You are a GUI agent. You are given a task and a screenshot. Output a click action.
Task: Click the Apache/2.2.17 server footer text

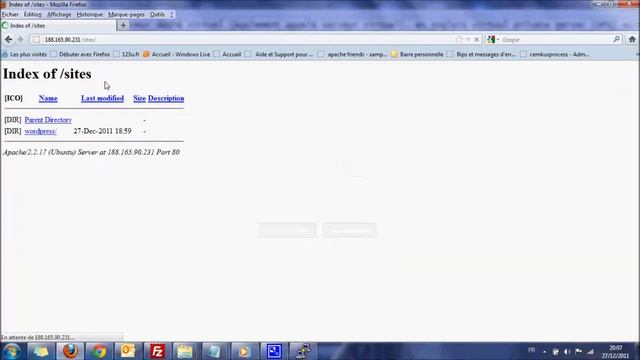[x=91, y=152]
